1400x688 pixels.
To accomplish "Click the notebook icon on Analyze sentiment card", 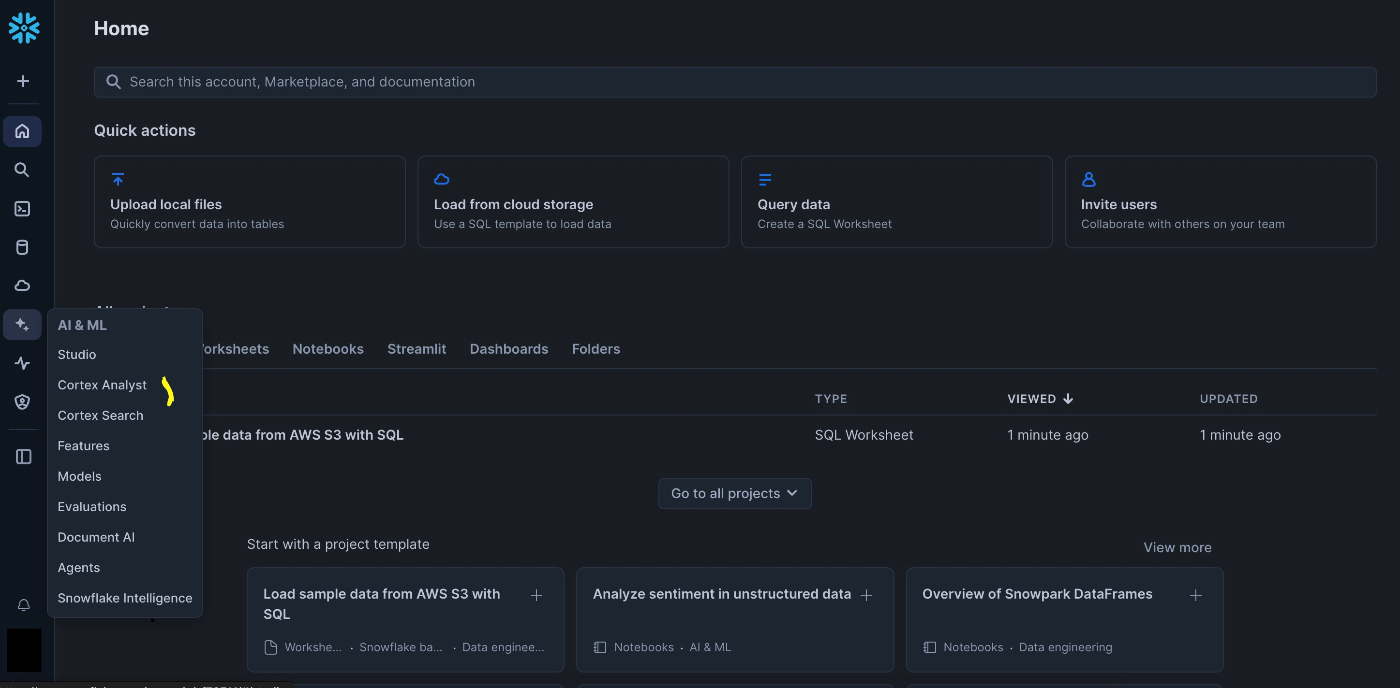I will [600, 647].
